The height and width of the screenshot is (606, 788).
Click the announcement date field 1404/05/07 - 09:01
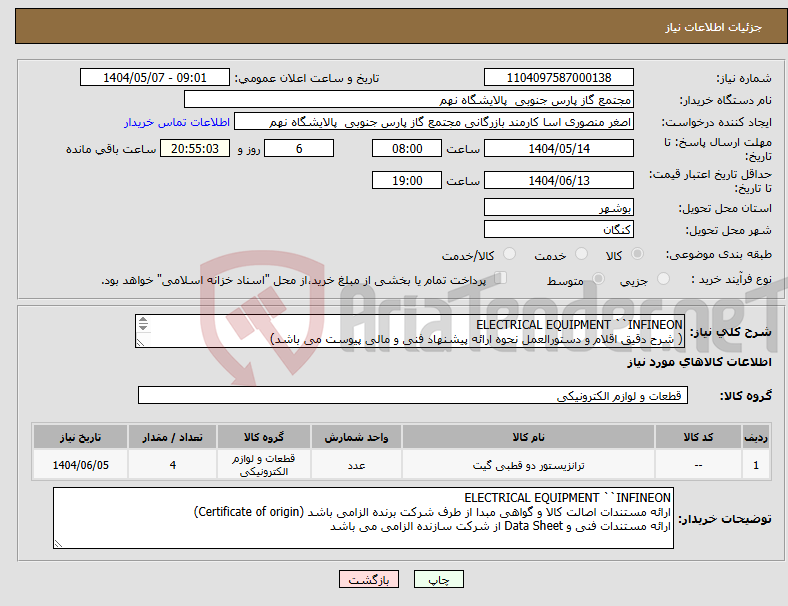click(x=155, y=78)
